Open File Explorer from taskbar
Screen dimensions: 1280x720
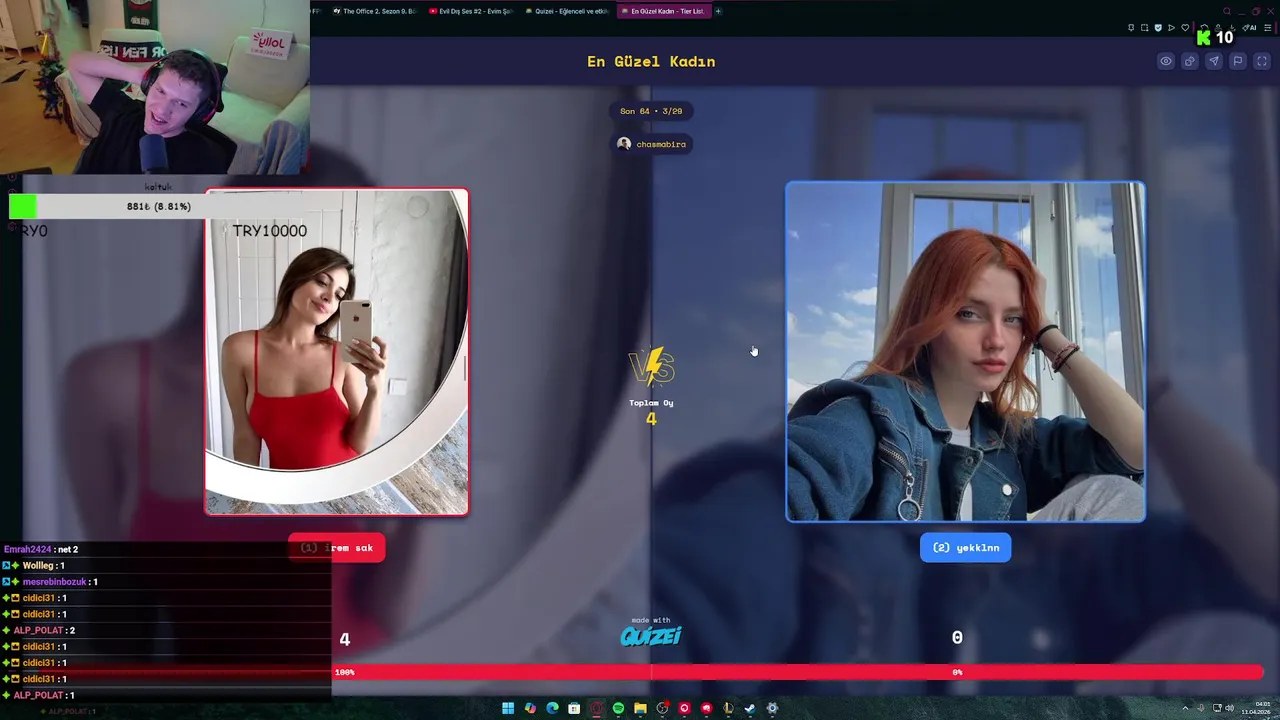point(640,708)
